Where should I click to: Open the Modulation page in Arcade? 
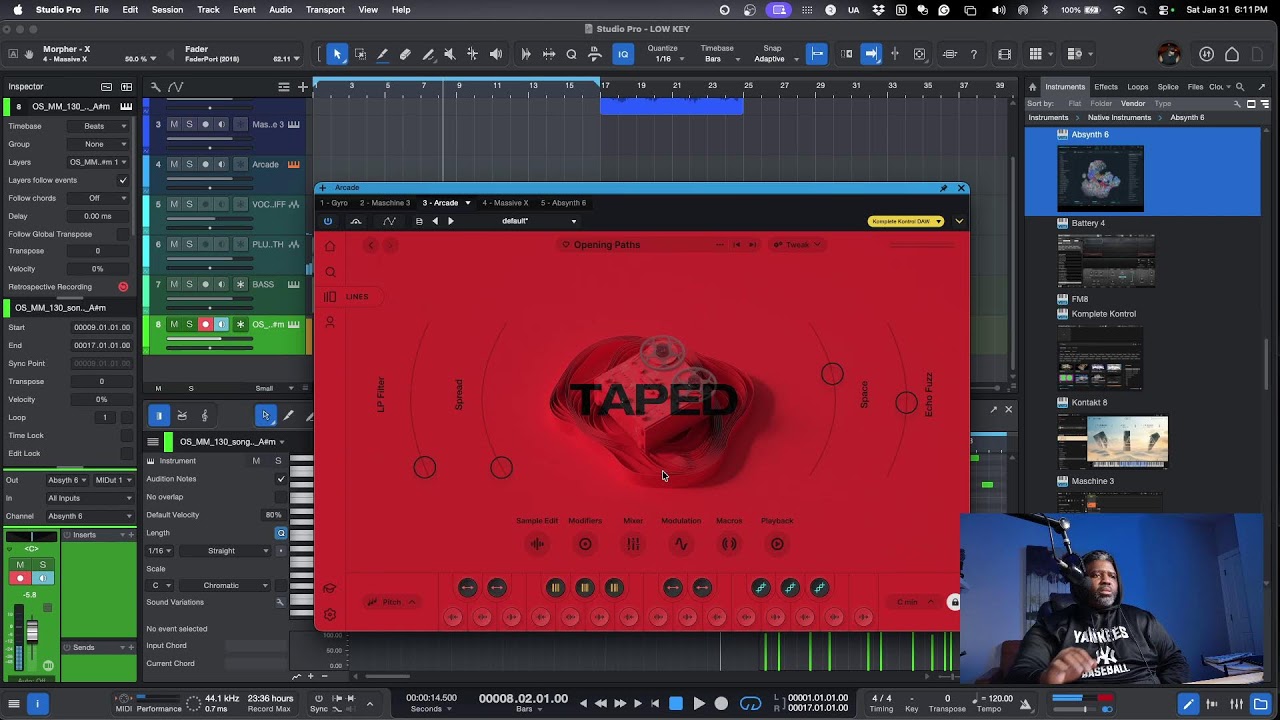pyautogui.click(x=681, y=544)
